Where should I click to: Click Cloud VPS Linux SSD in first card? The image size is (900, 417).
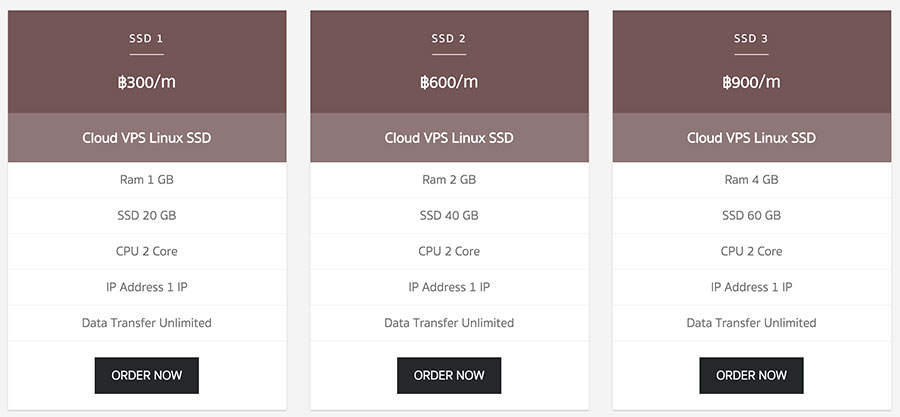coord(147,138)
